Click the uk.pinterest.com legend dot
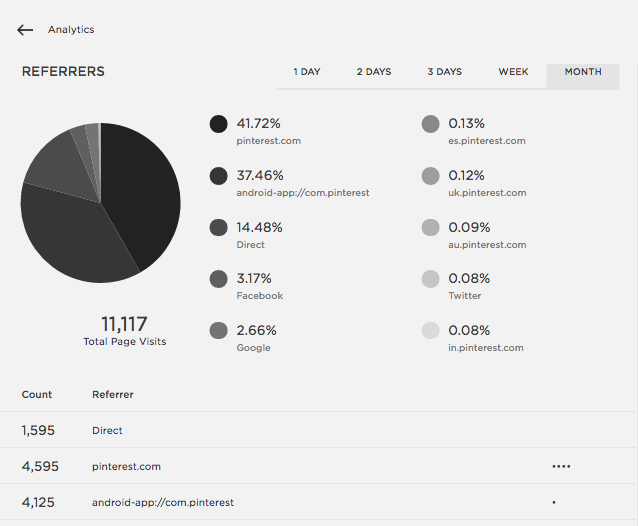This screenshot has width=638, height=526. 430,176
